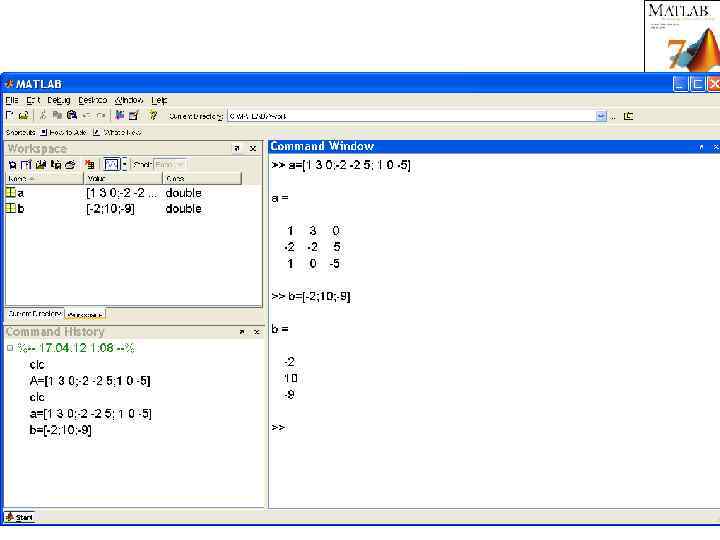Open the Debug menu
720x540 pixels.
(x=59, y=100)
